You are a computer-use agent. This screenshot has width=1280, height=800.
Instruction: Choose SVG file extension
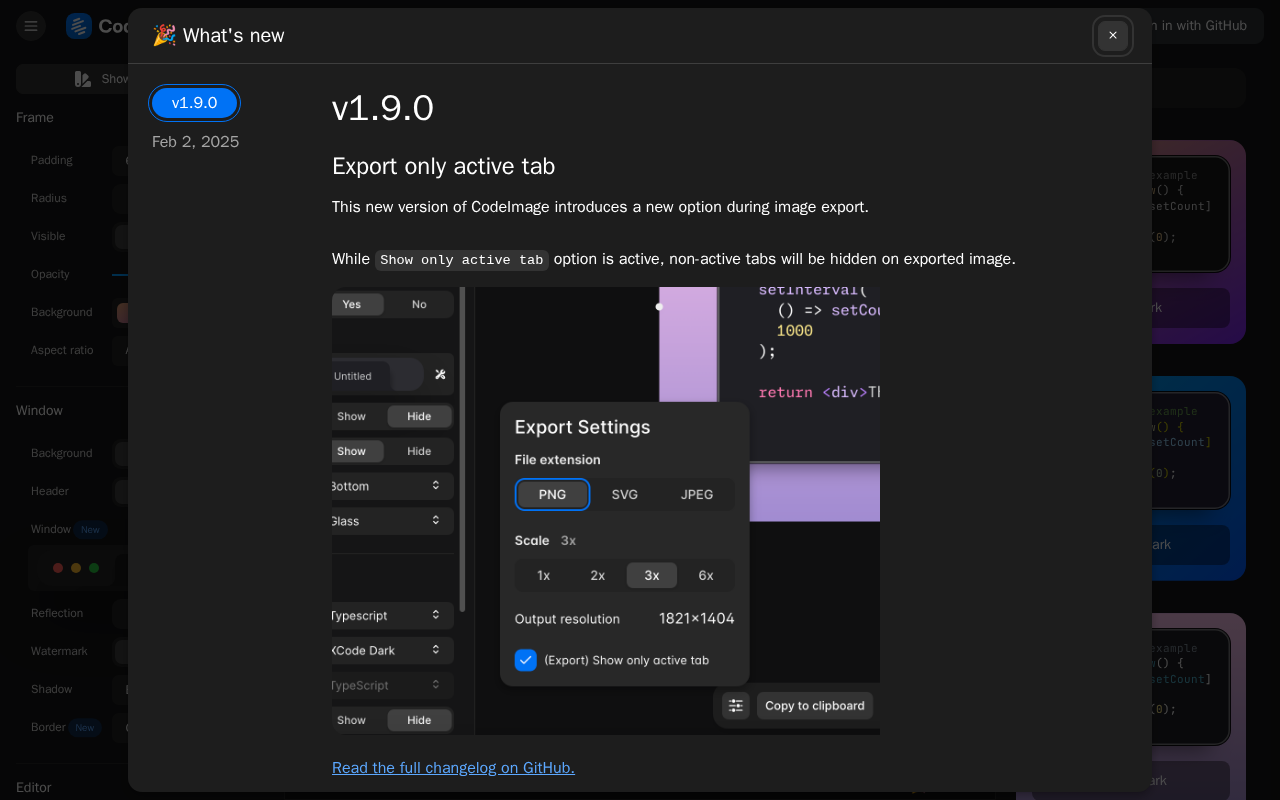point(625,495)
